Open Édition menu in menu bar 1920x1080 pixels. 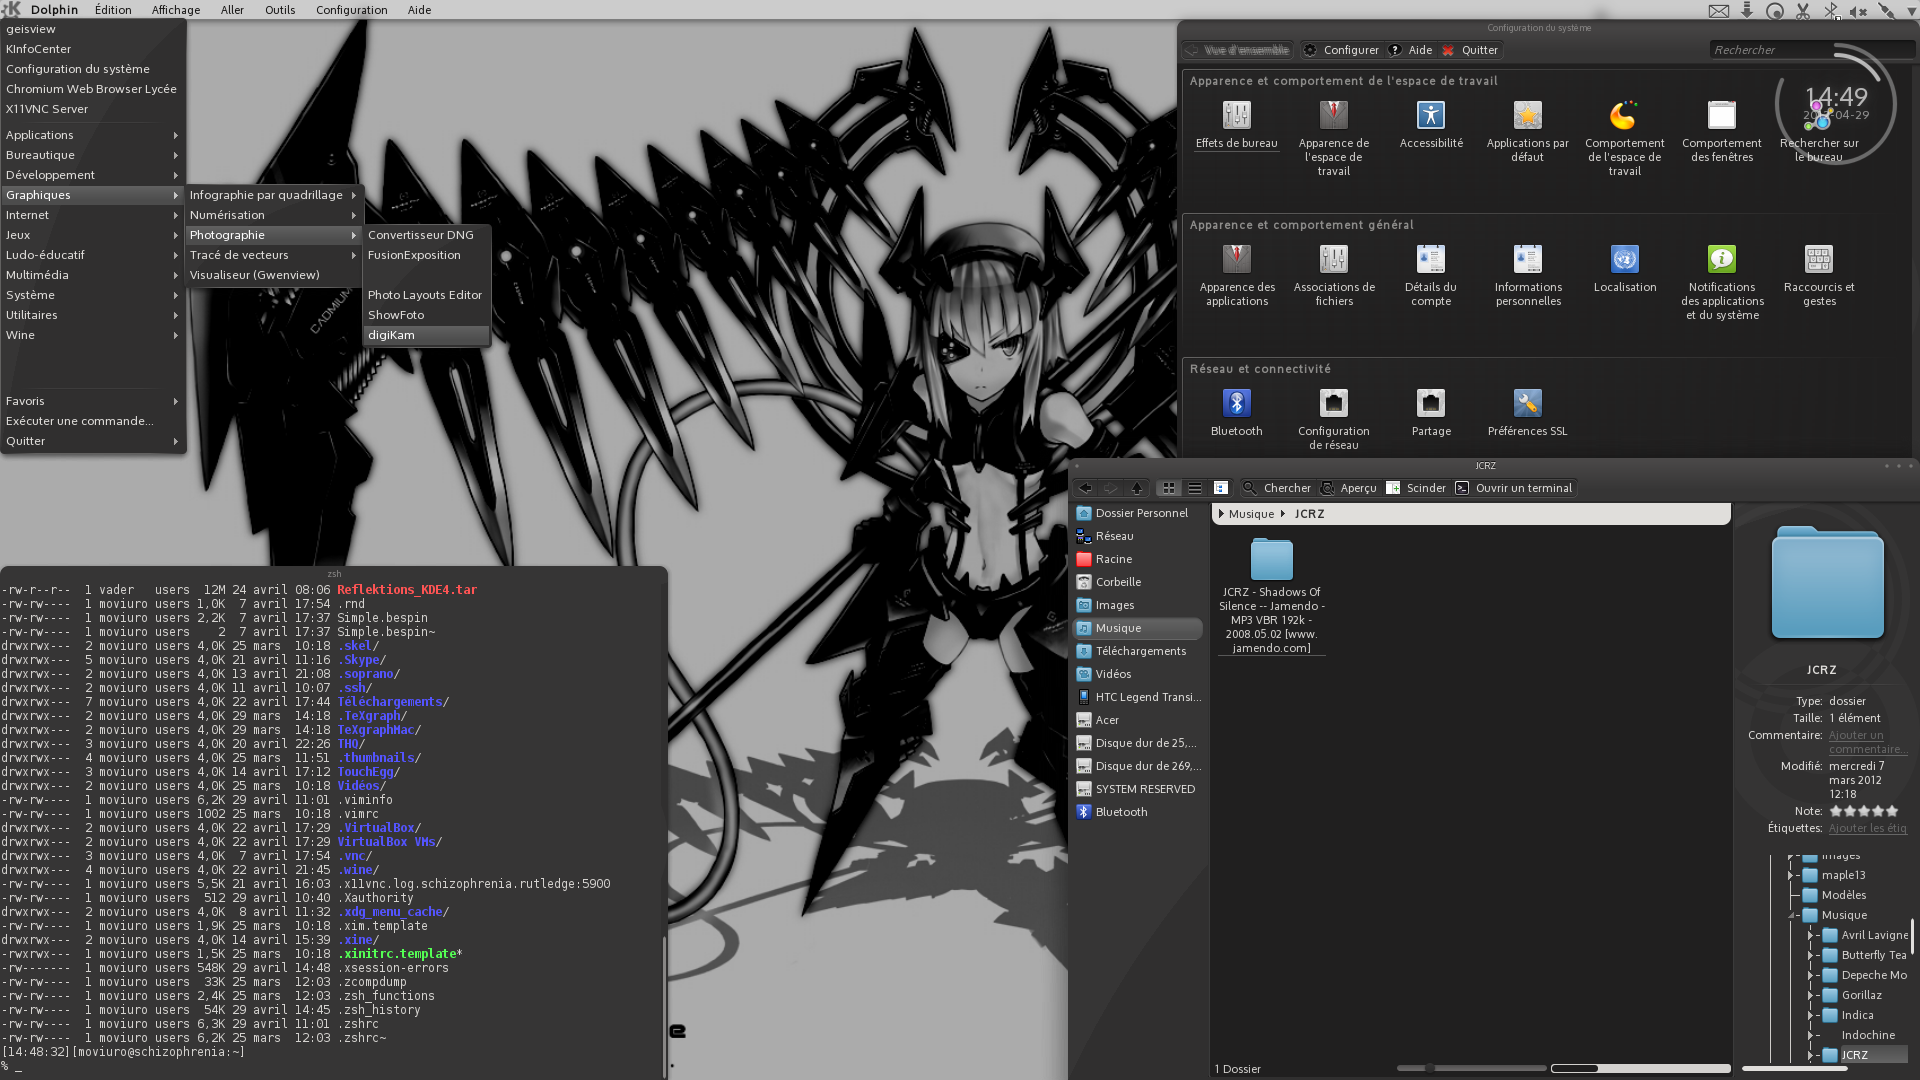point(113,10)
